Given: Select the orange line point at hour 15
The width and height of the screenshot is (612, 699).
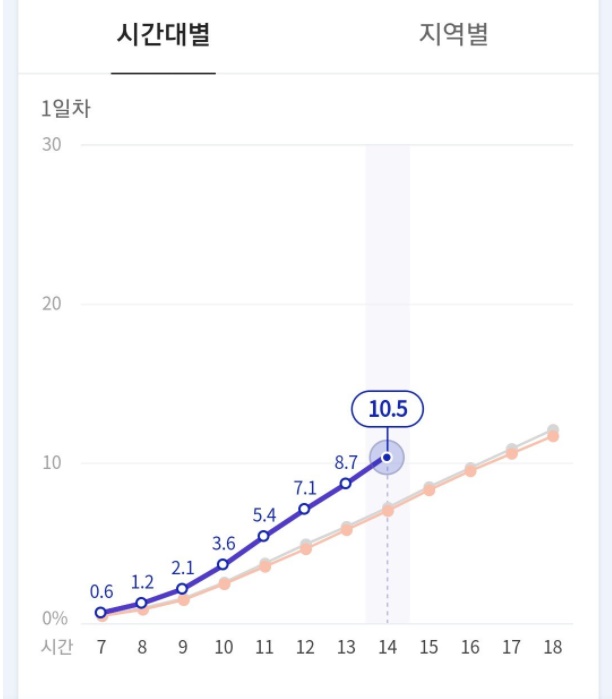Looking at the screenshot, I should click(429, 490).
